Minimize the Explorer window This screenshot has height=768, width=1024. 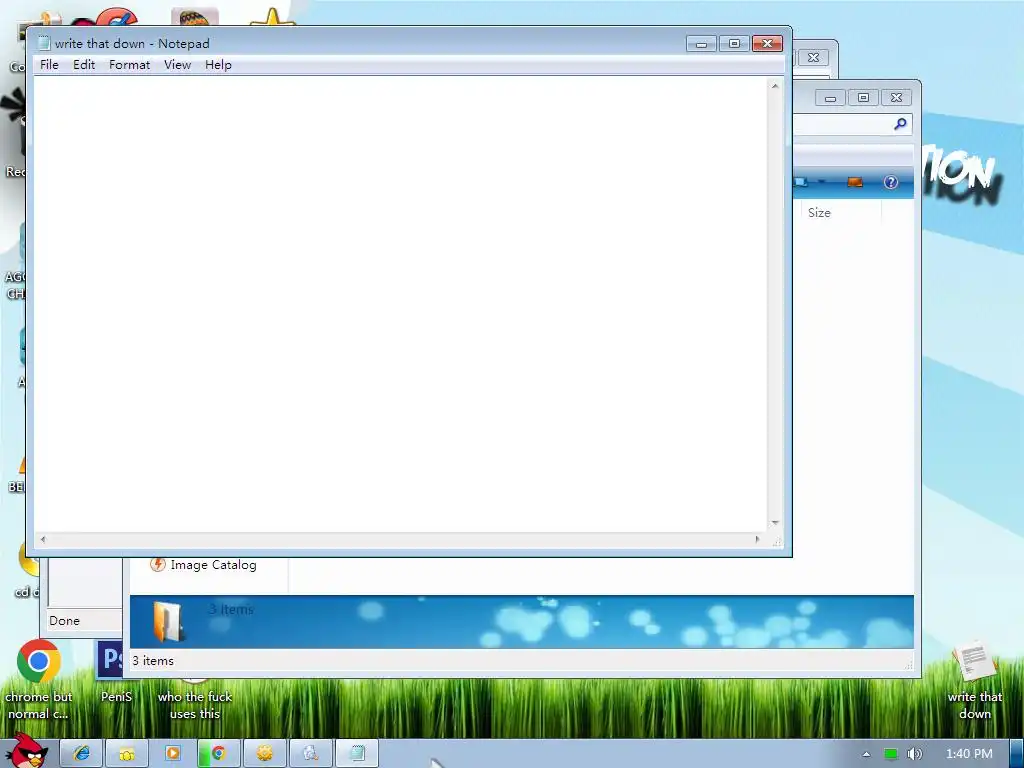coord(830,98)
